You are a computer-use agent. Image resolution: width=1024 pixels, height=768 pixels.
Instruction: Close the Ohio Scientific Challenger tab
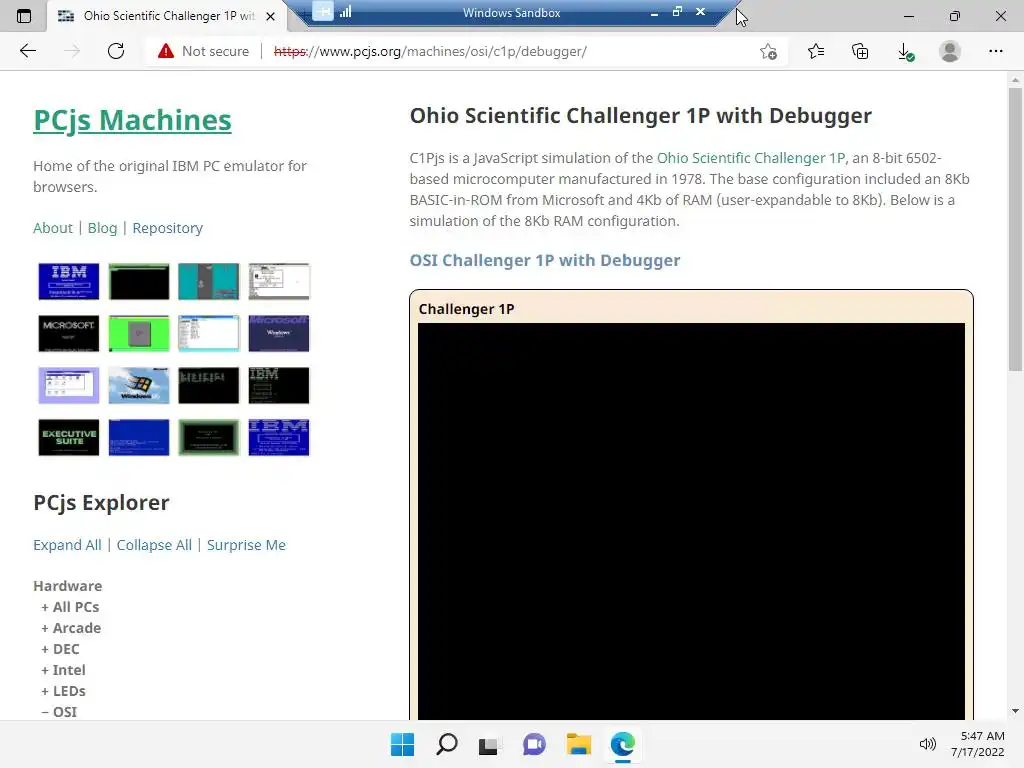pyautogui.click(x=270, y=16)
